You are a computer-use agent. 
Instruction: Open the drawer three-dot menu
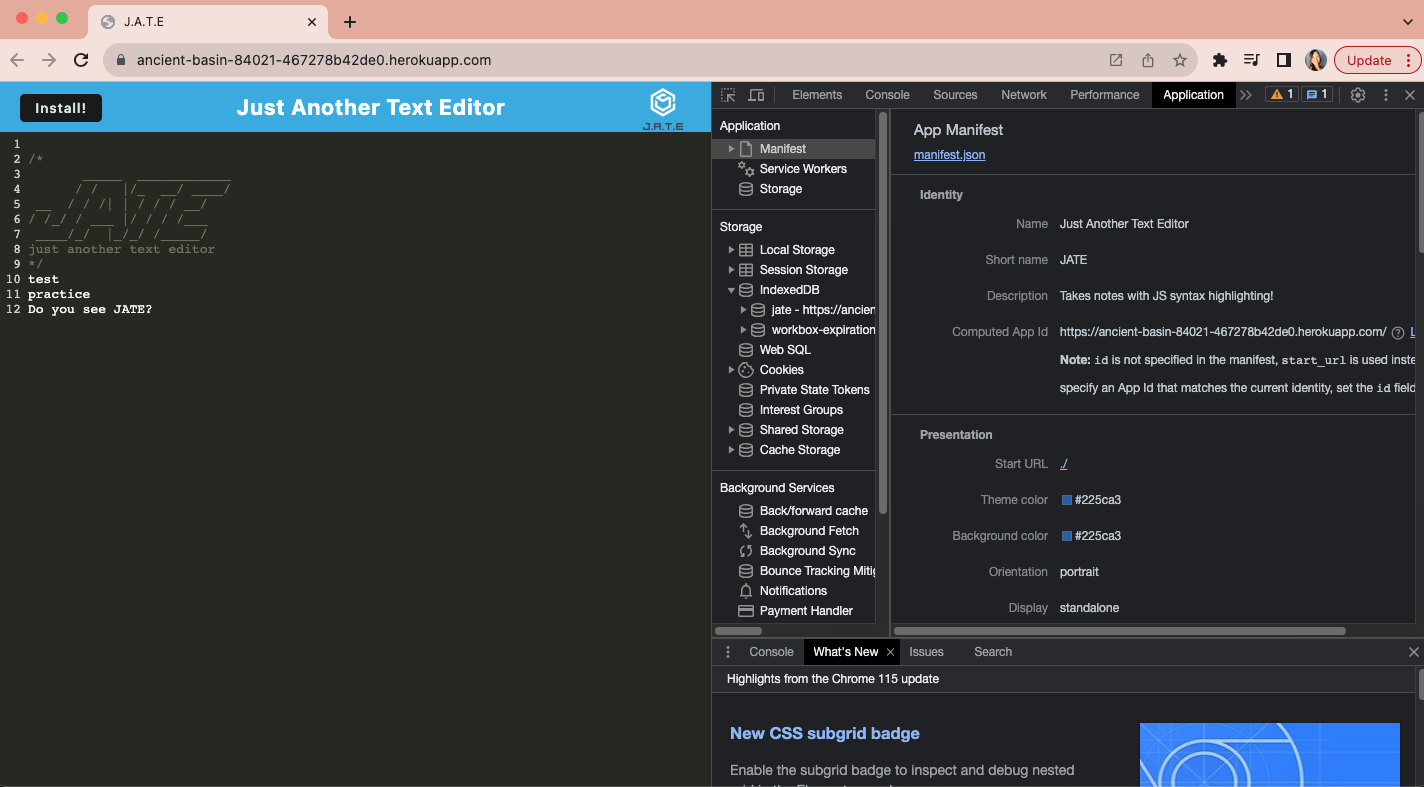(x=727, y=652)
